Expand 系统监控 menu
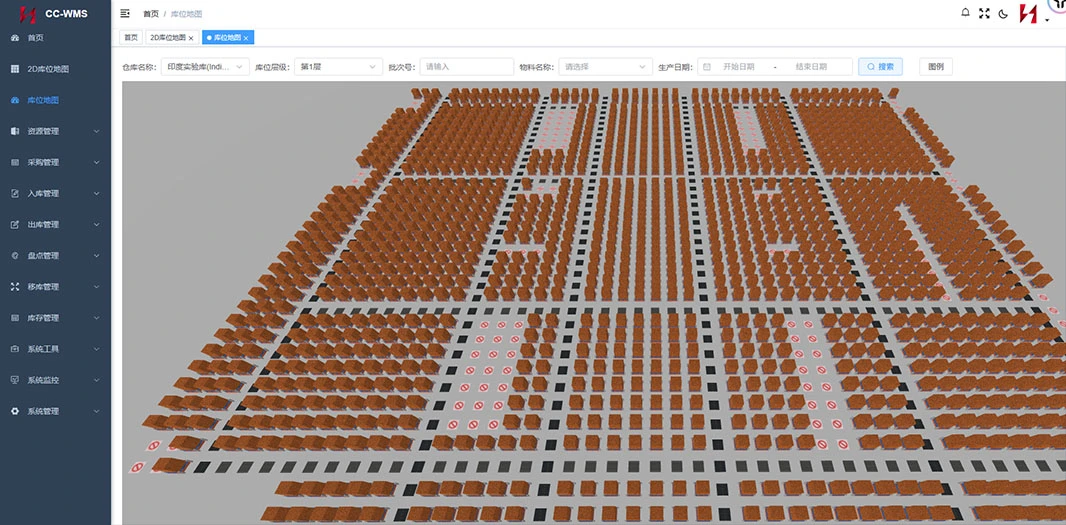1066x525 pixels. [x=55, y=380]
